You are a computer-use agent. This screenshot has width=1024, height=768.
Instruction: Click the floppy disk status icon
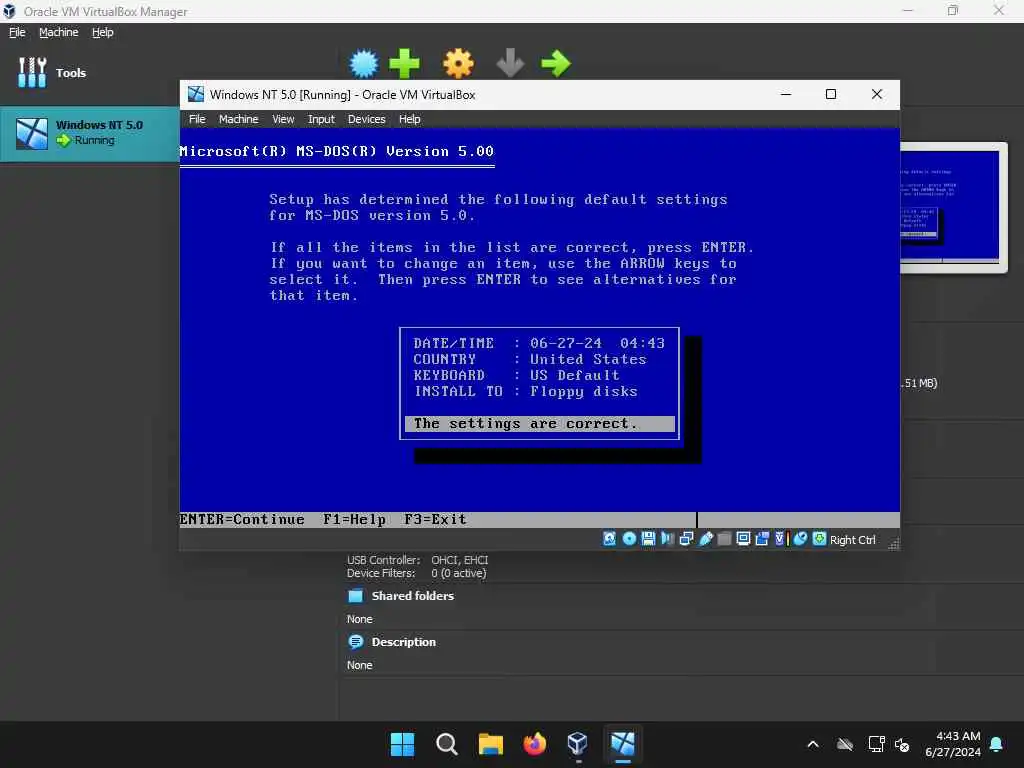(x=648, y=539)
